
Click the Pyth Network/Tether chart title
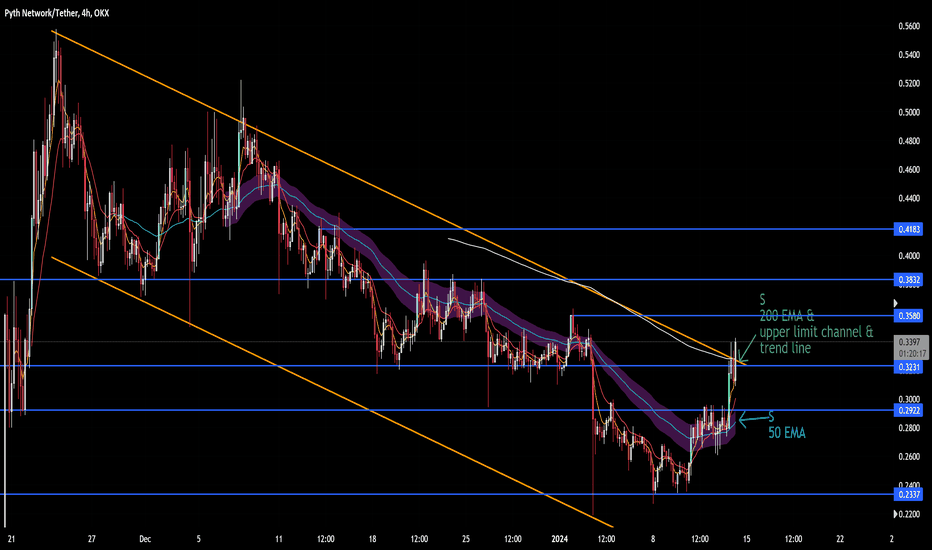[x=56, y=13]
